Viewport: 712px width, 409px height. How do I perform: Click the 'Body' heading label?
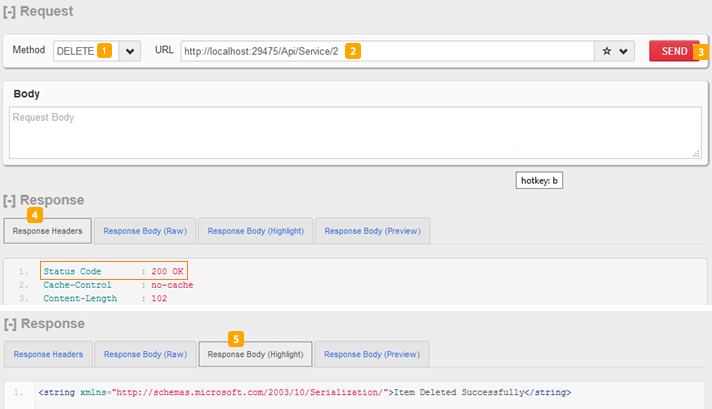[x=26, y=94]
